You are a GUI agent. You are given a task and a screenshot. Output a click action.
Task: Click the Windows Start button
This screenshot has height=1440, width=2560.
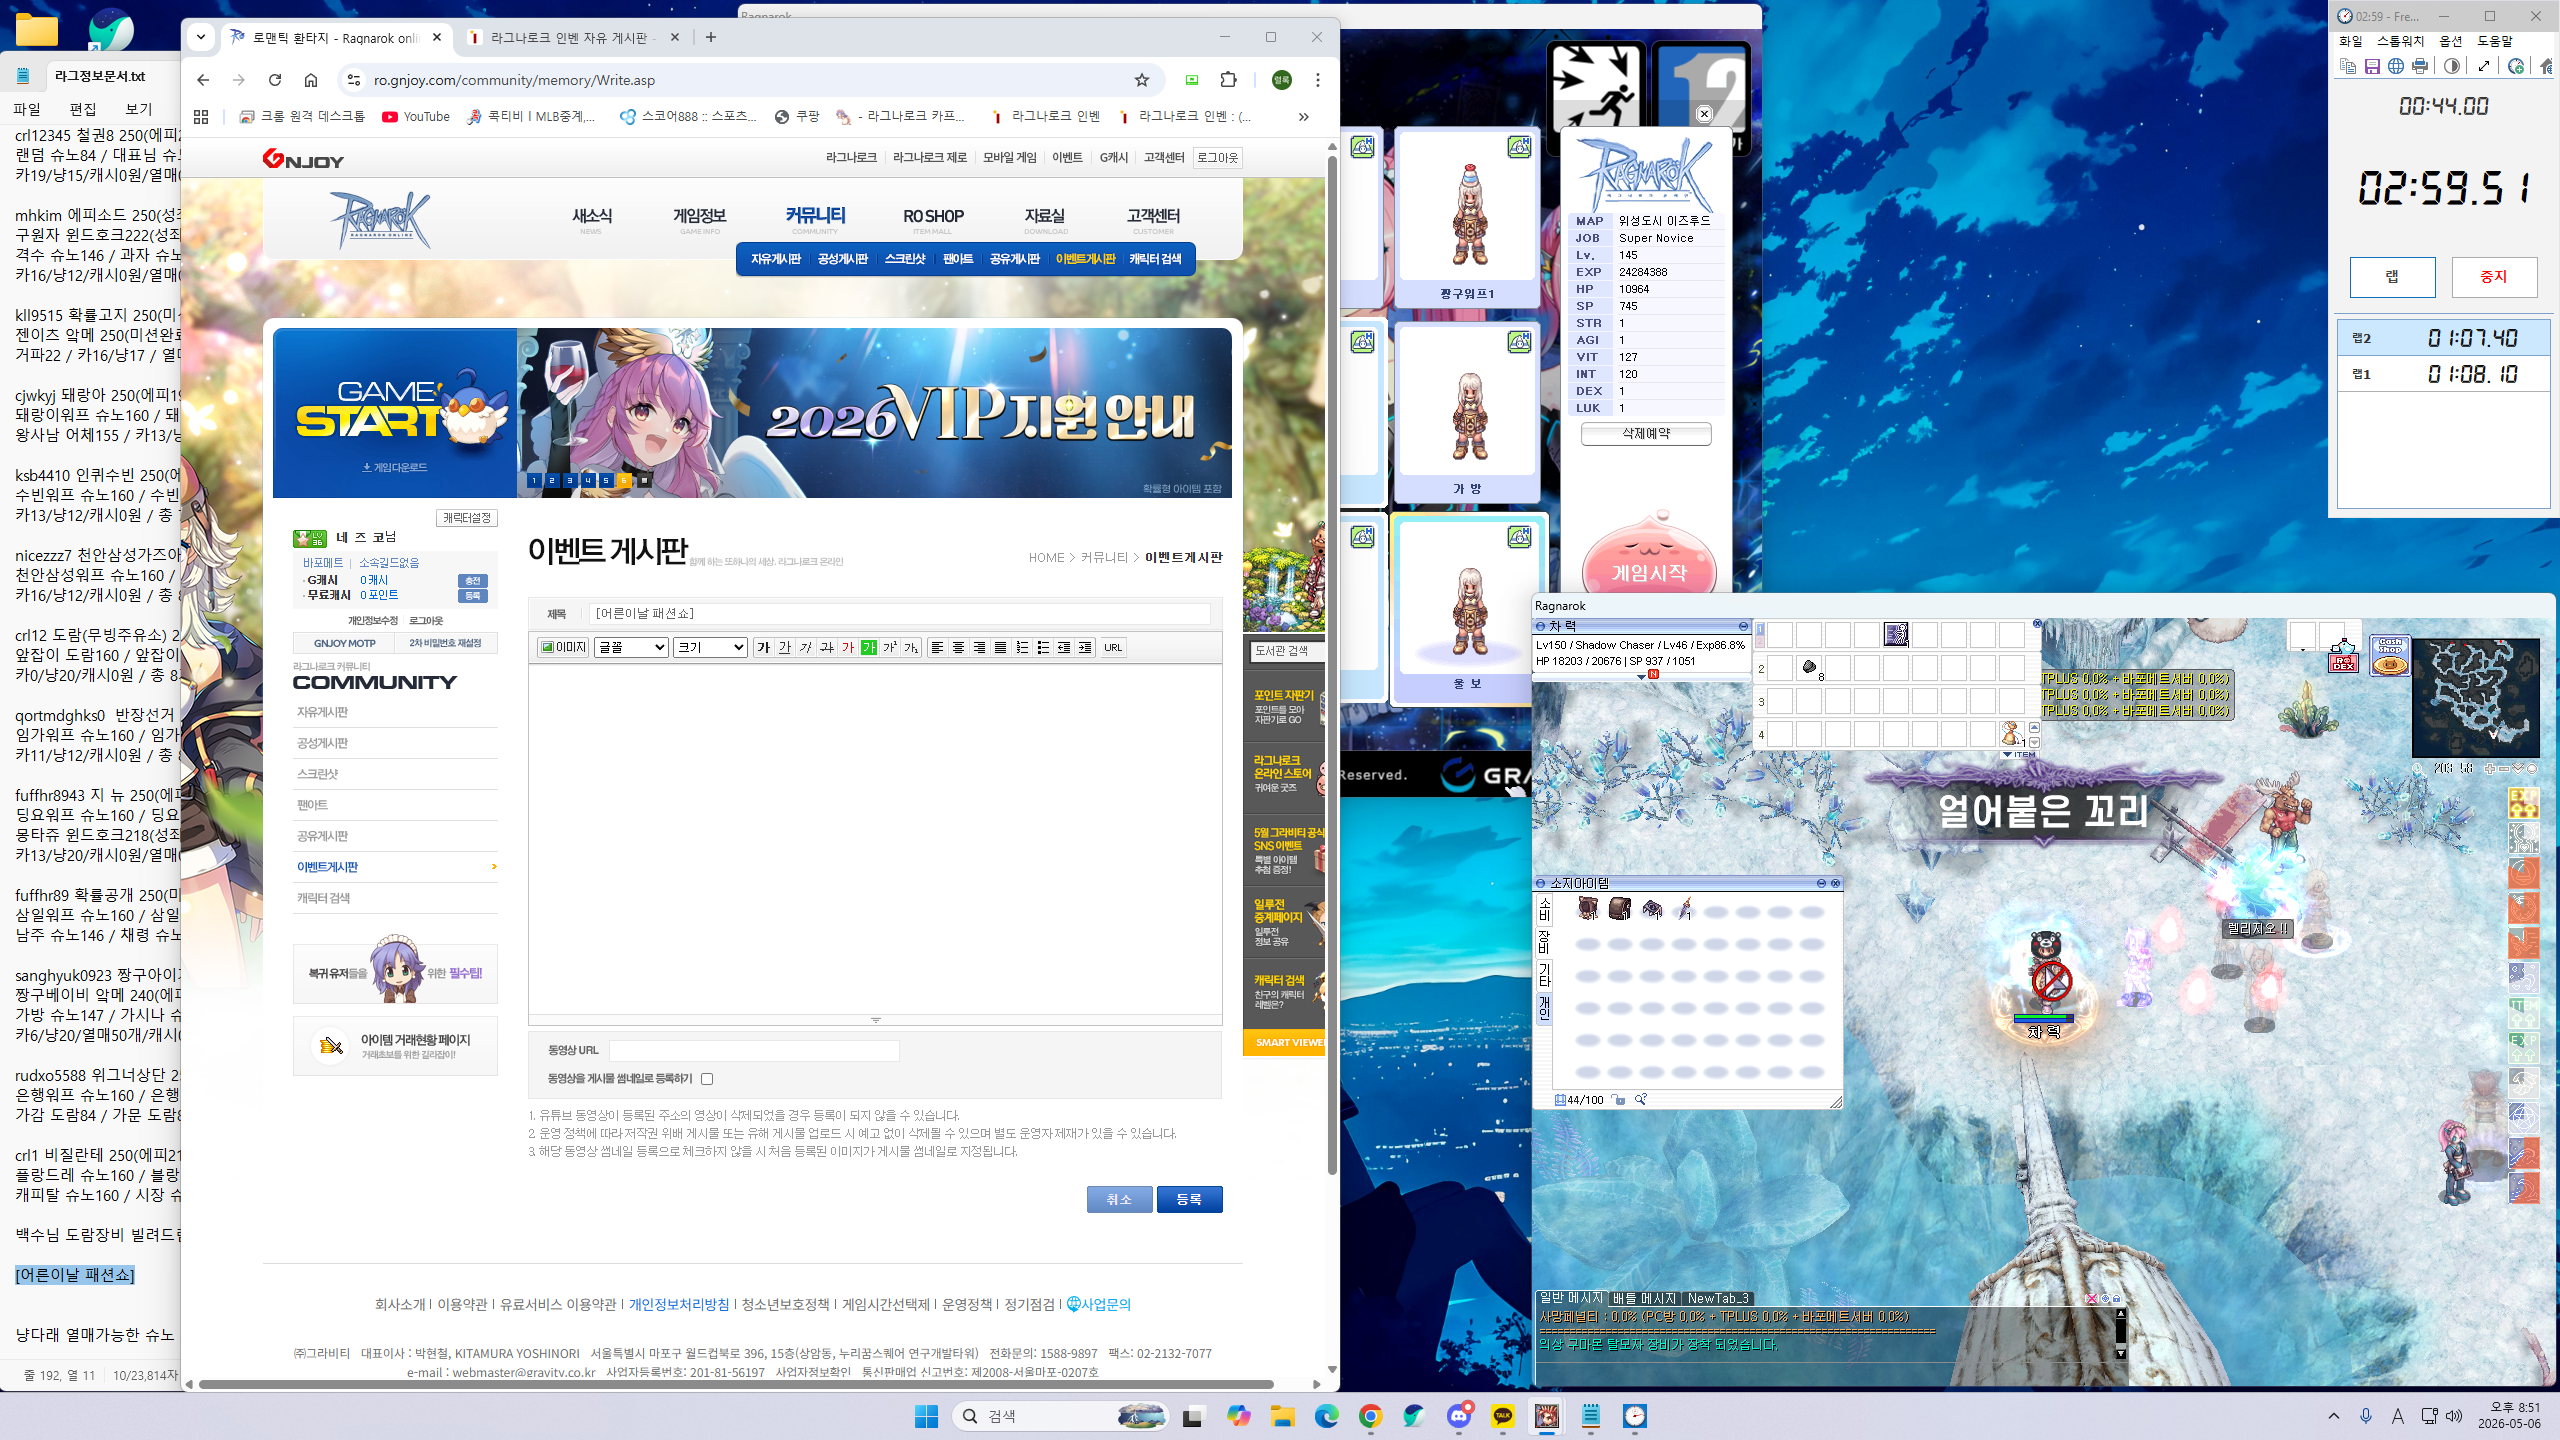point(927,1416)
